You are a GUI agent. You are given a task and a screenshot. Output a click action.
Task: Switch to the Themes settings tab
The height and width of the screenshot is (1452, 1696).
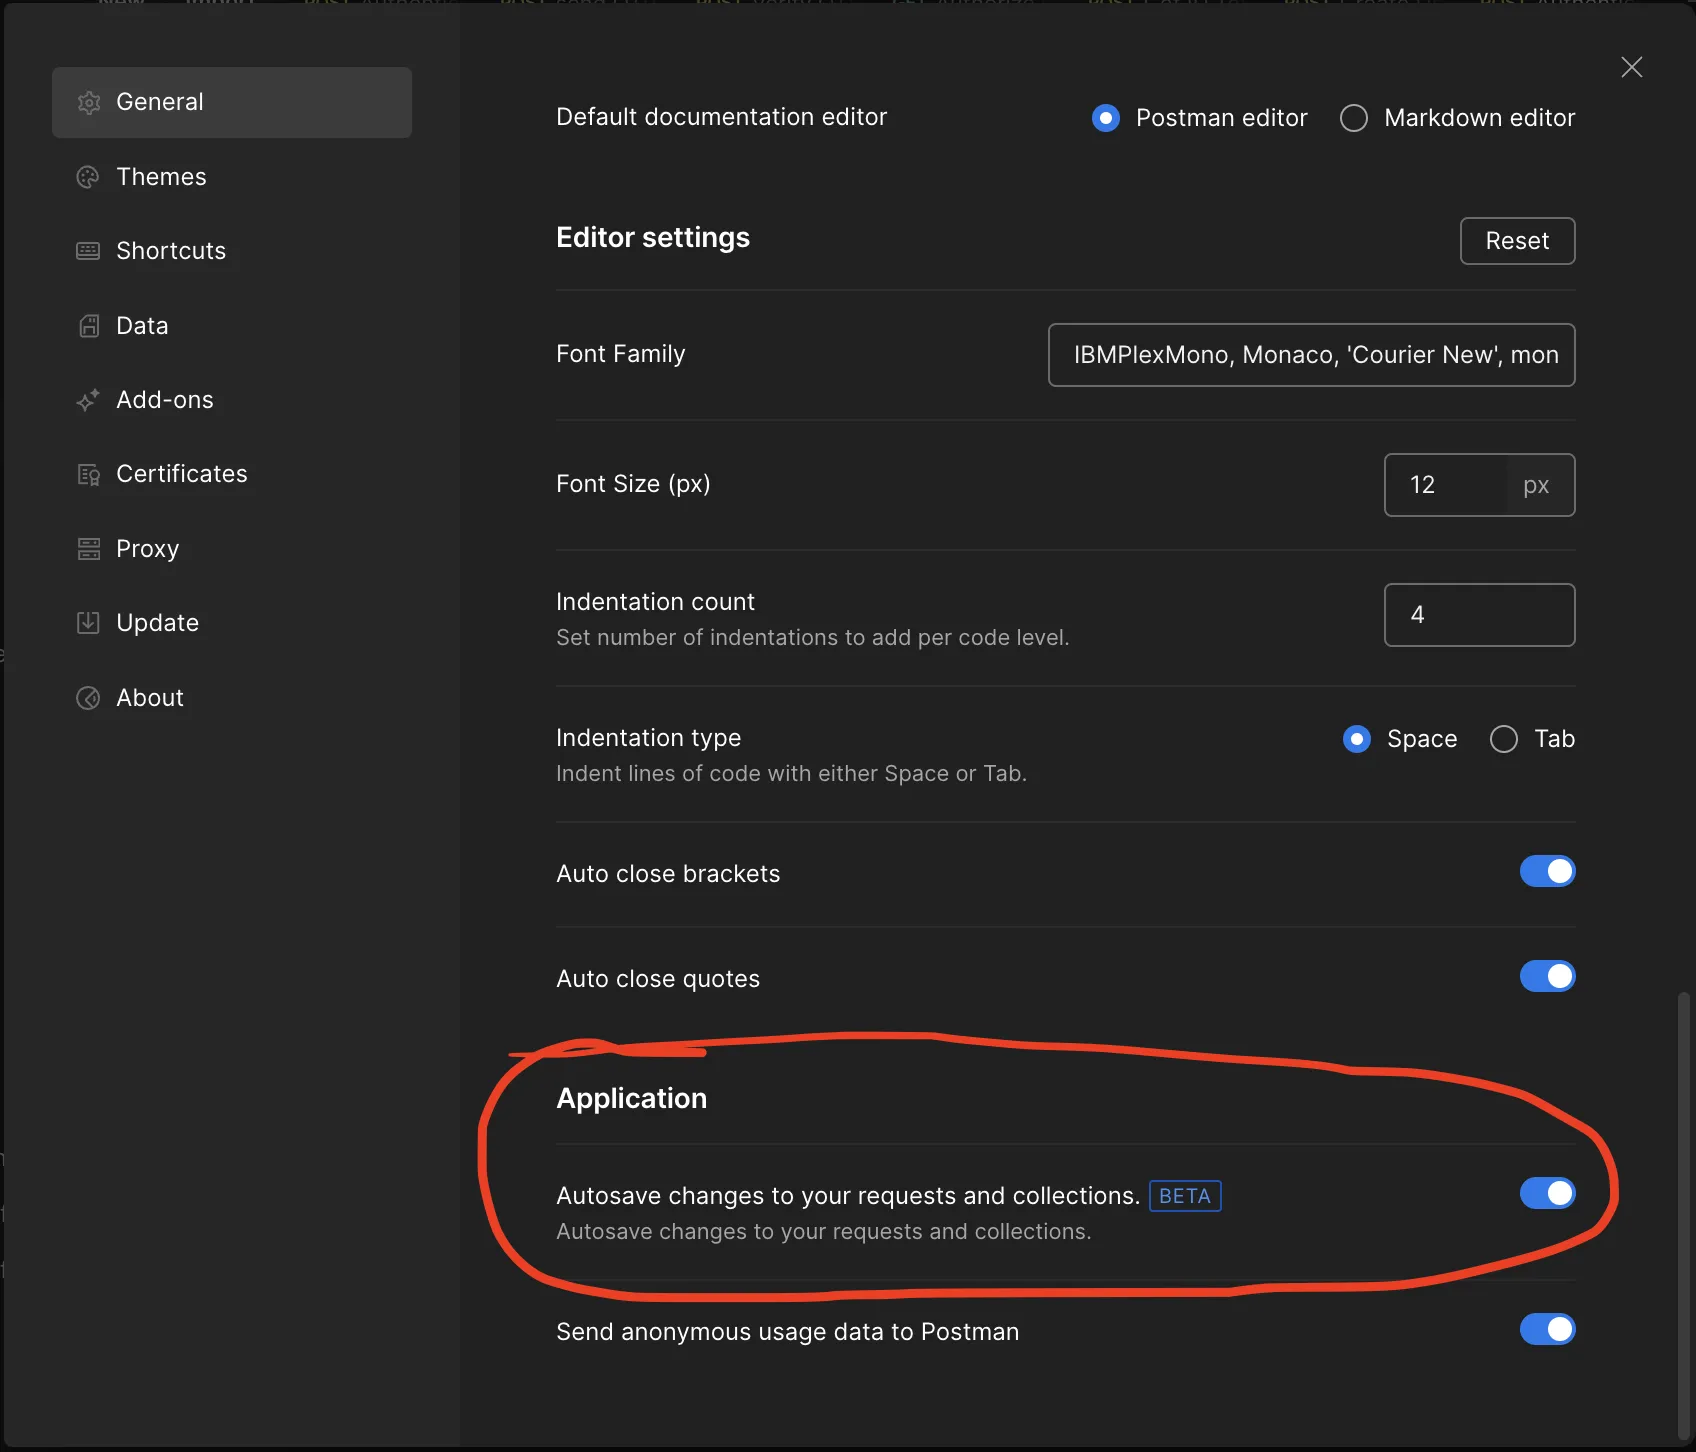pos(161,177)
